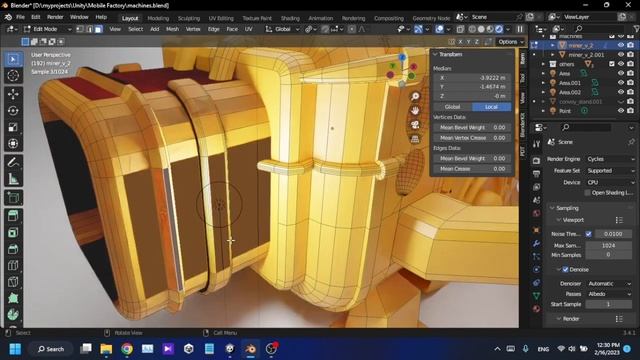Pause viewport rendering preview
This screenshot has height=360, width=640.
520,29
